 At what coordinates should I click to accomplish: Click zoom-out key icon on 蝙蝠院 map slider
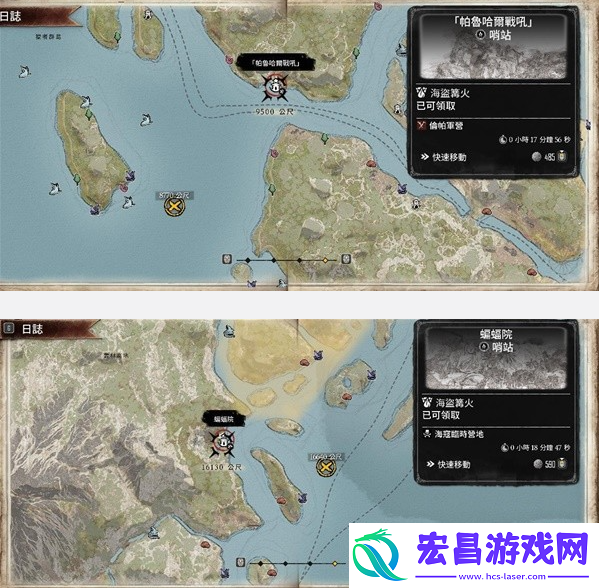pyautogui.click(x=240, y=562)
